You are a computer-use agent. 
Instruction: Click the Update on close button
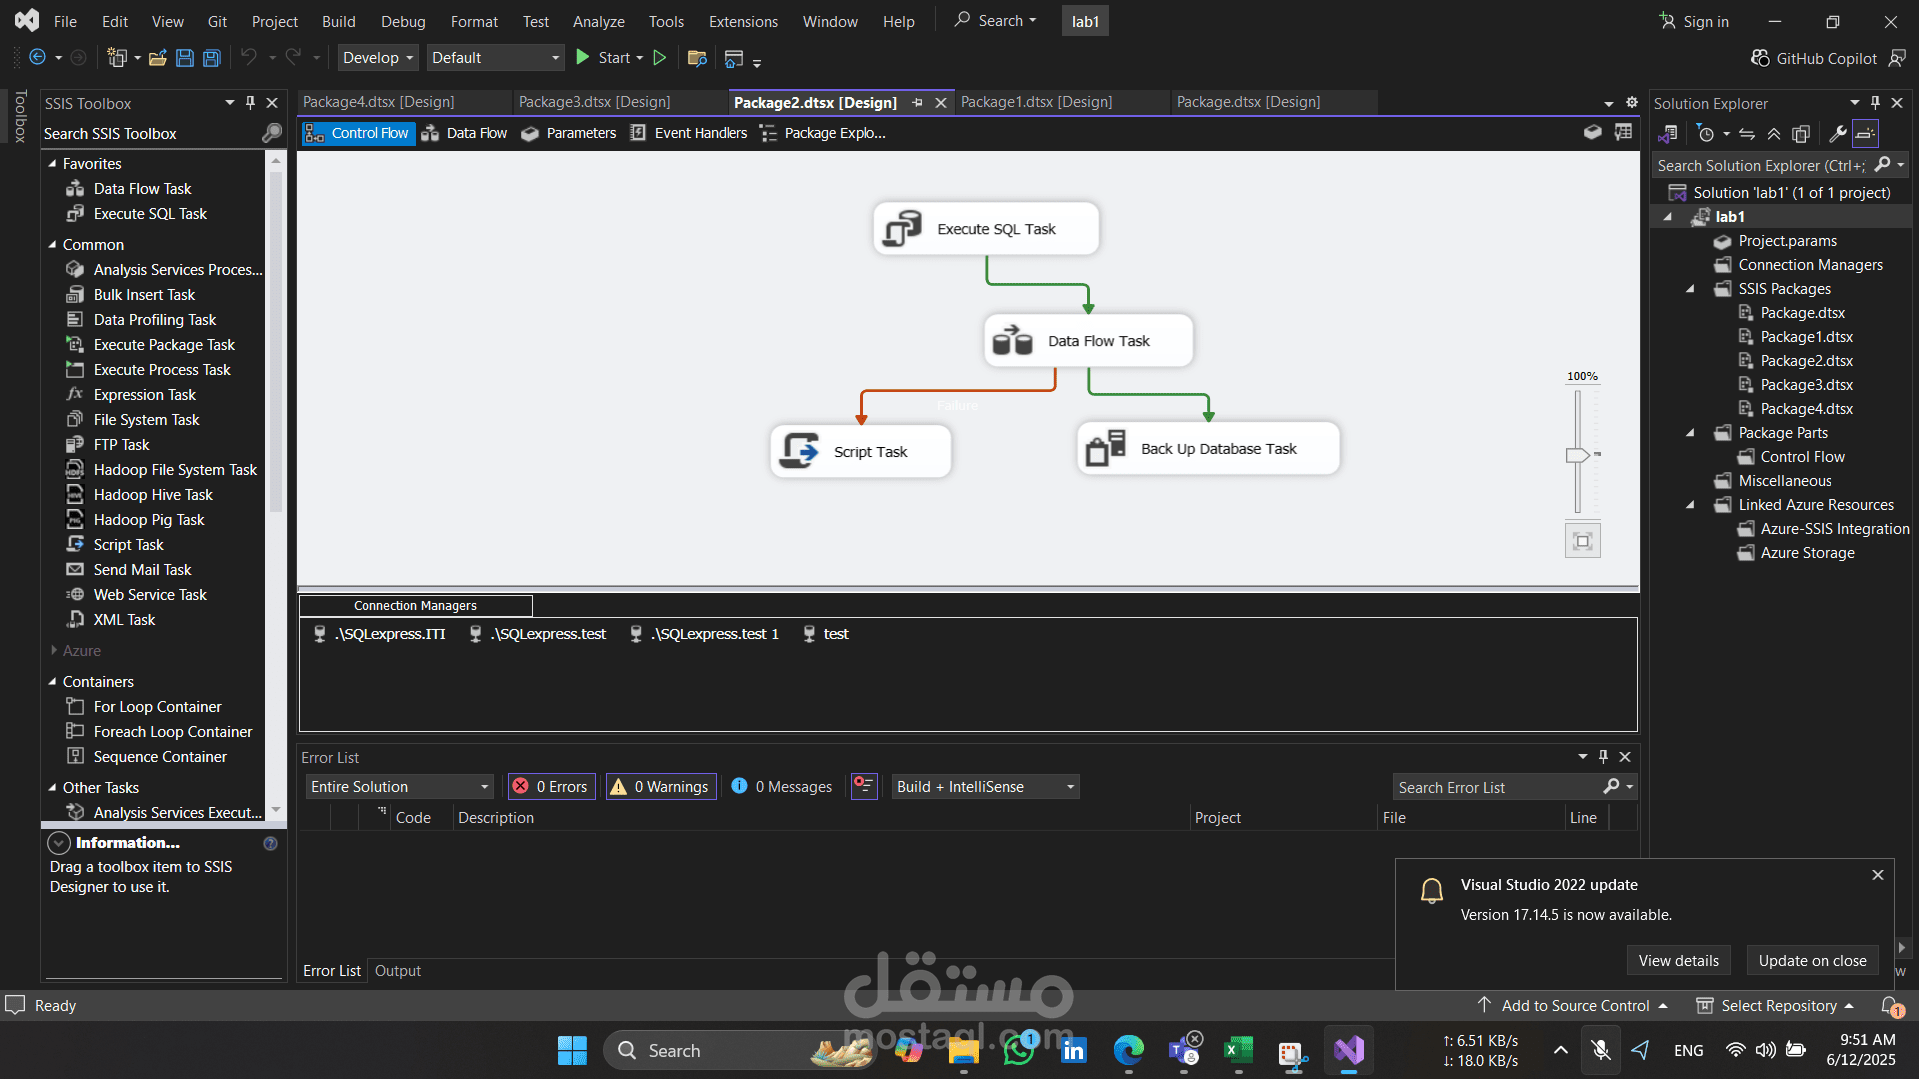pyautogui.click(x=1812, y=961)
